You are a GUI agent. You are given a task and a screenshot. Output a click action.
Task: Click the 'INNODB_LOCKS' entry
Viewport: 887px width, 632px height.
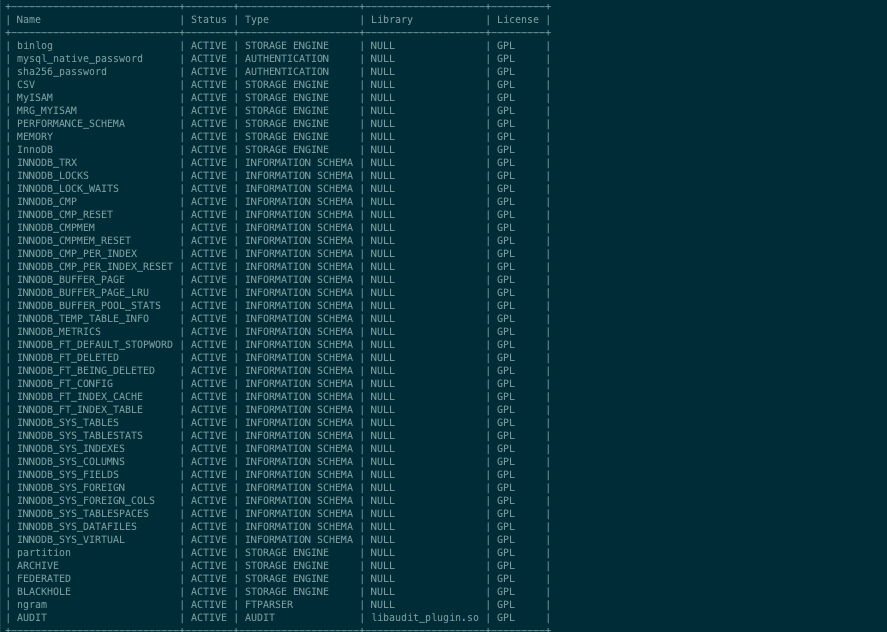(53, 176)
